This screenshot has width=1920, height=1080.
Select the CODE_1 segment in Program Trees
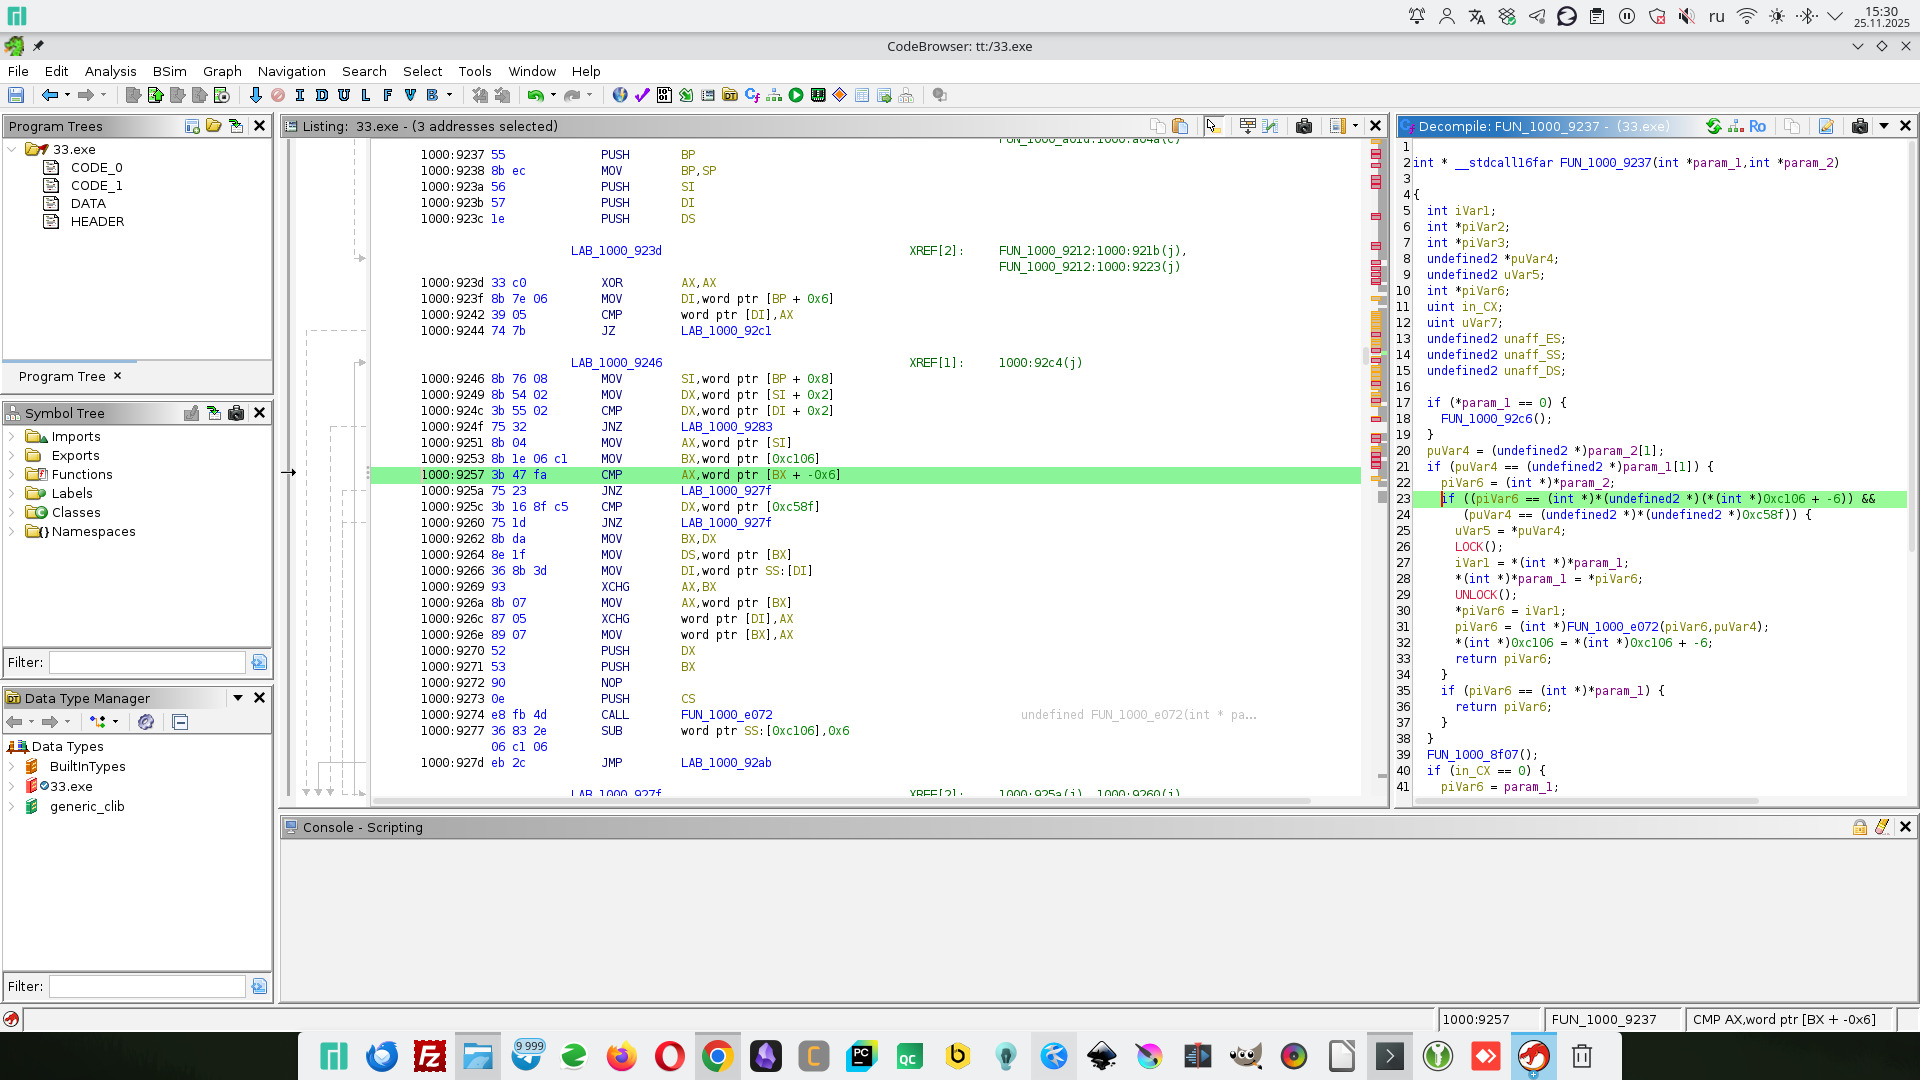96,186
